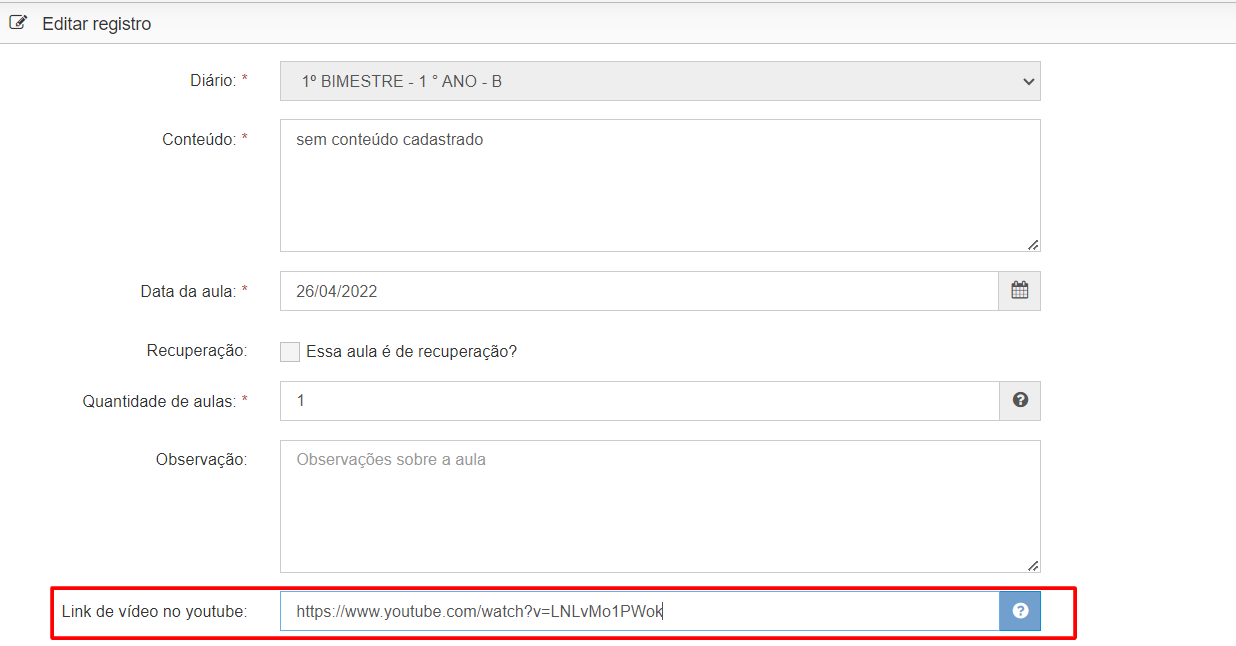The image size is (1236, 646).
Task: Open the Diário dropdown selector
Action: [660, 81]
